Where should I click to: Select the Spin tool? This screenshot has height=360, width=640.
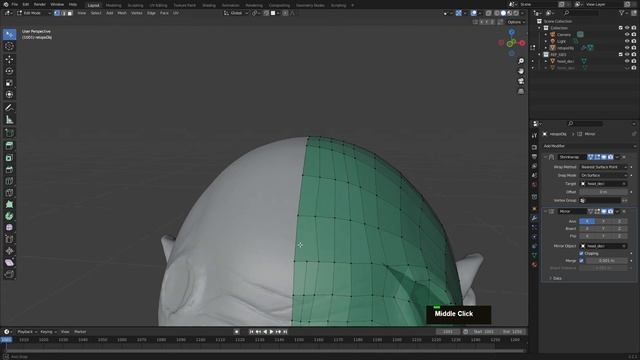9,216
